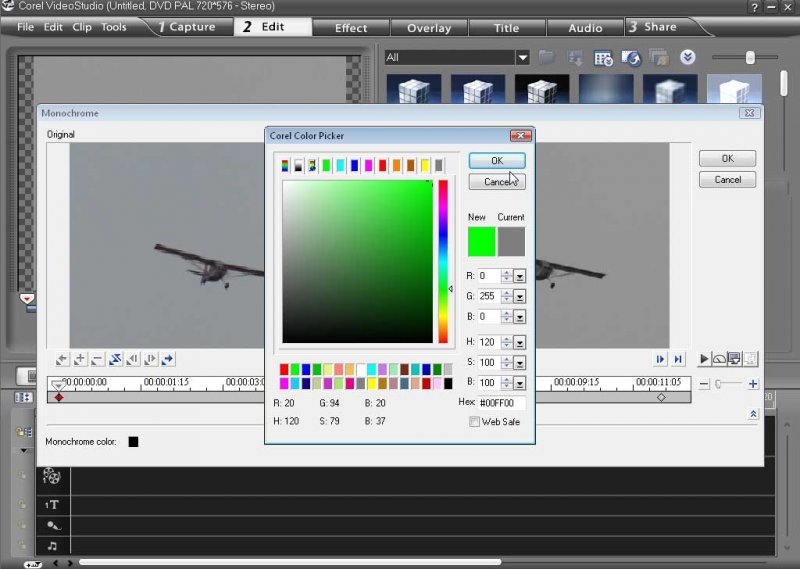
Task: Expand the G value dropdown arrow
Action: pyautogui.click(x=520, y=296)
